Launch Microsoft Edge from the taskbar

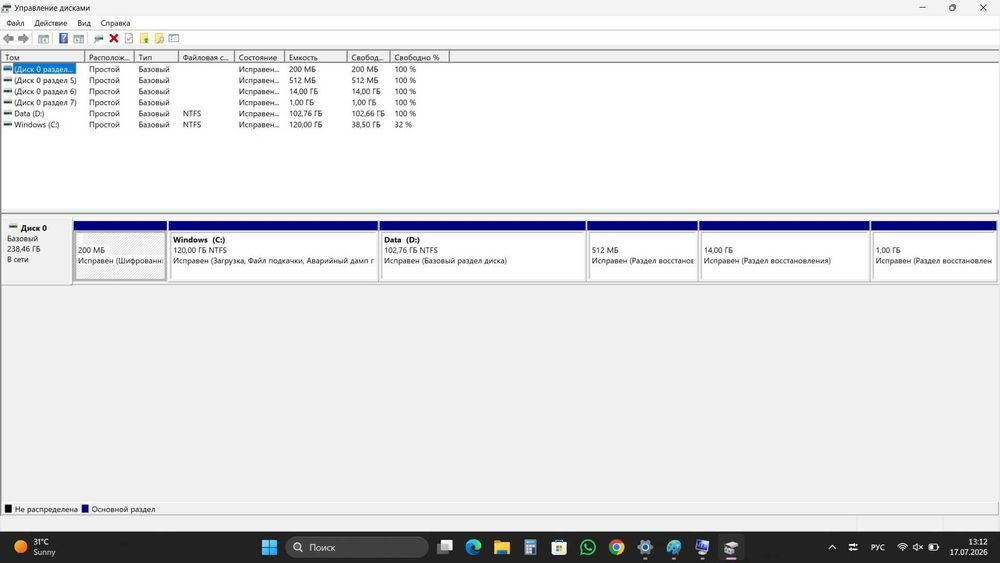click(x=473, y=547)
